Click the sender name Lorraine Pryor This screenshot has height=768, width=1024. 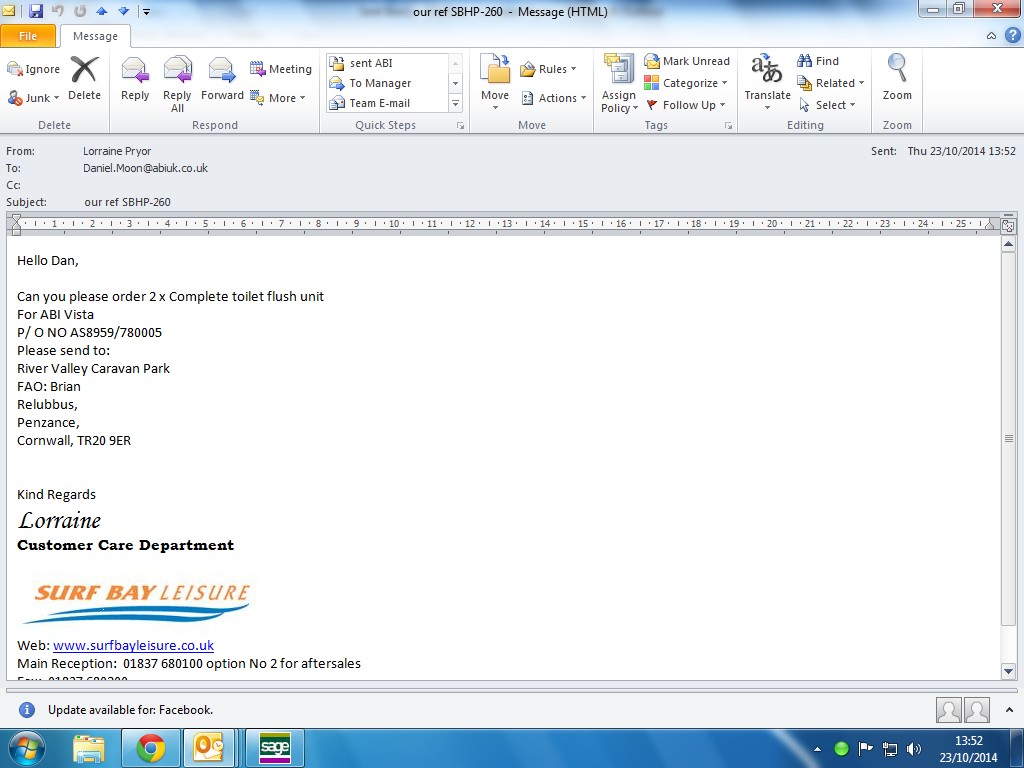tap(117, 151)
